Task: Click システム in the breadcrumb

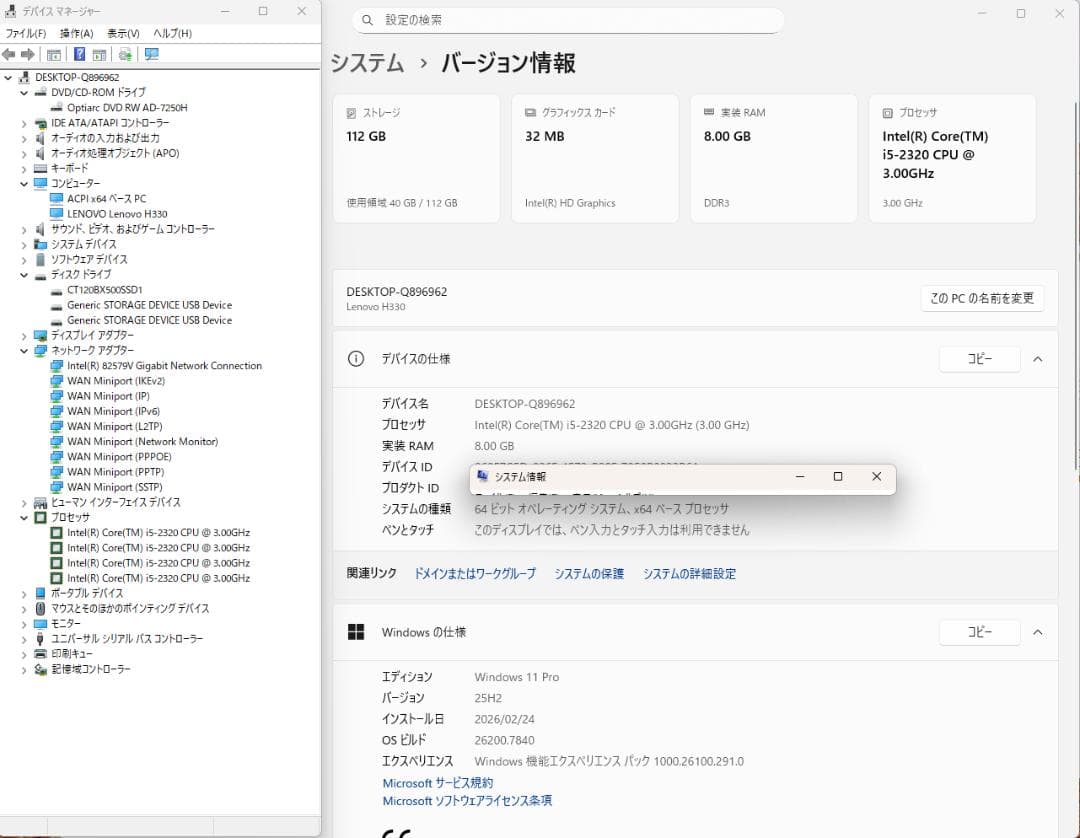Action: pyautogui.click(x=367, y=63)
